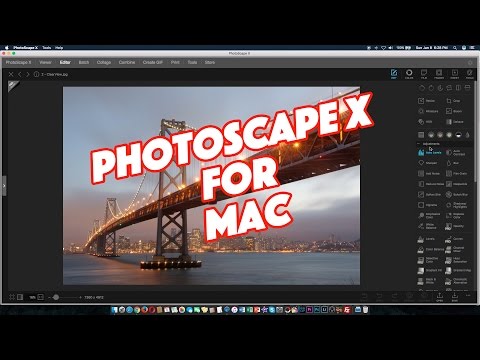Show image info icon next to filename
Image resolution: width=480 pixels, height=360 pixels.
coord(36,74)
